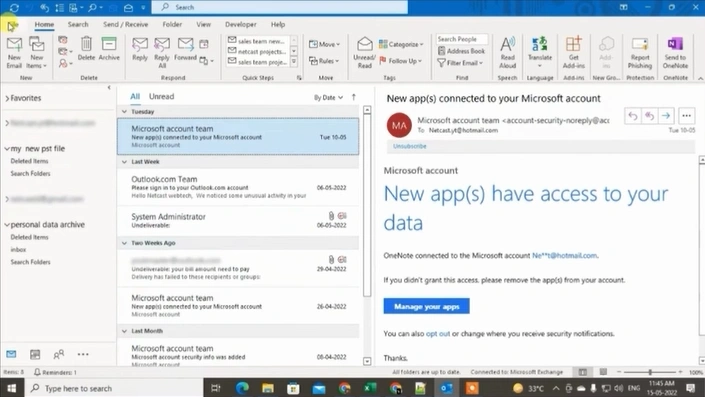This screenshot has height=397, width=705.
Task: Click the Reply icon in ribbon
Action: [140, 49]
